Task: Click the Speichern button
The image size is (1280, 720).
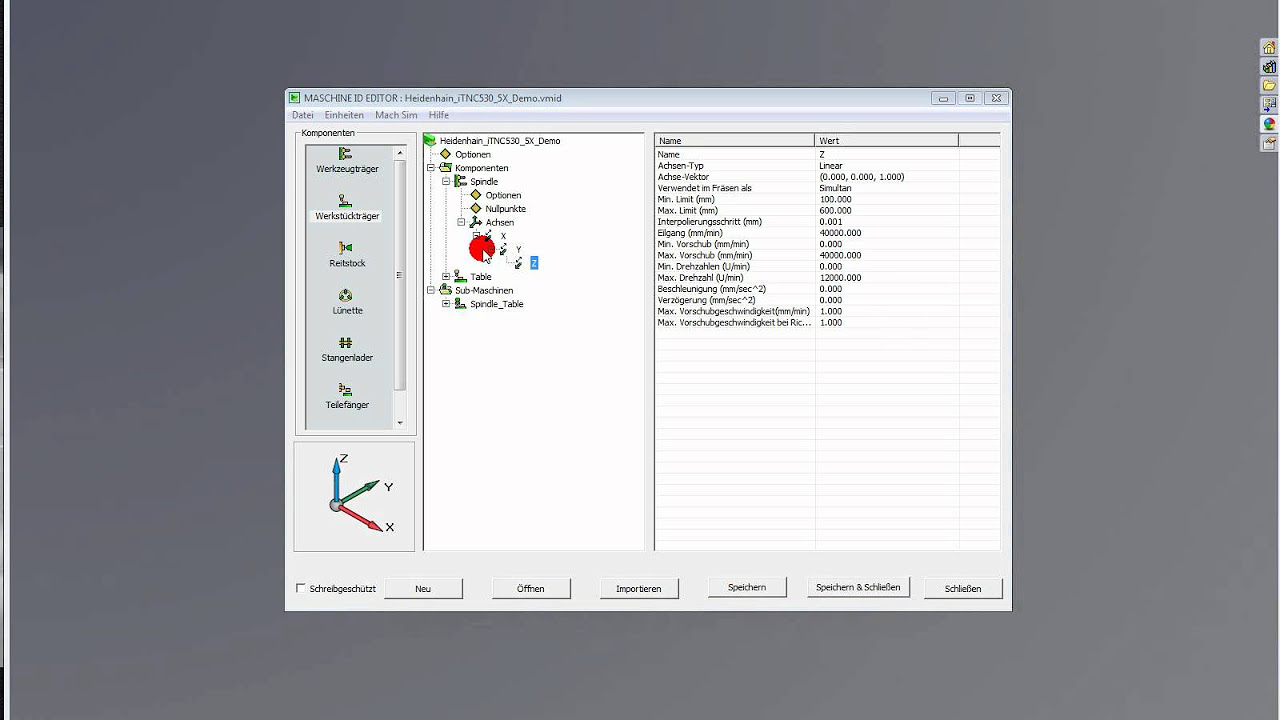Action: click(747, 588)
